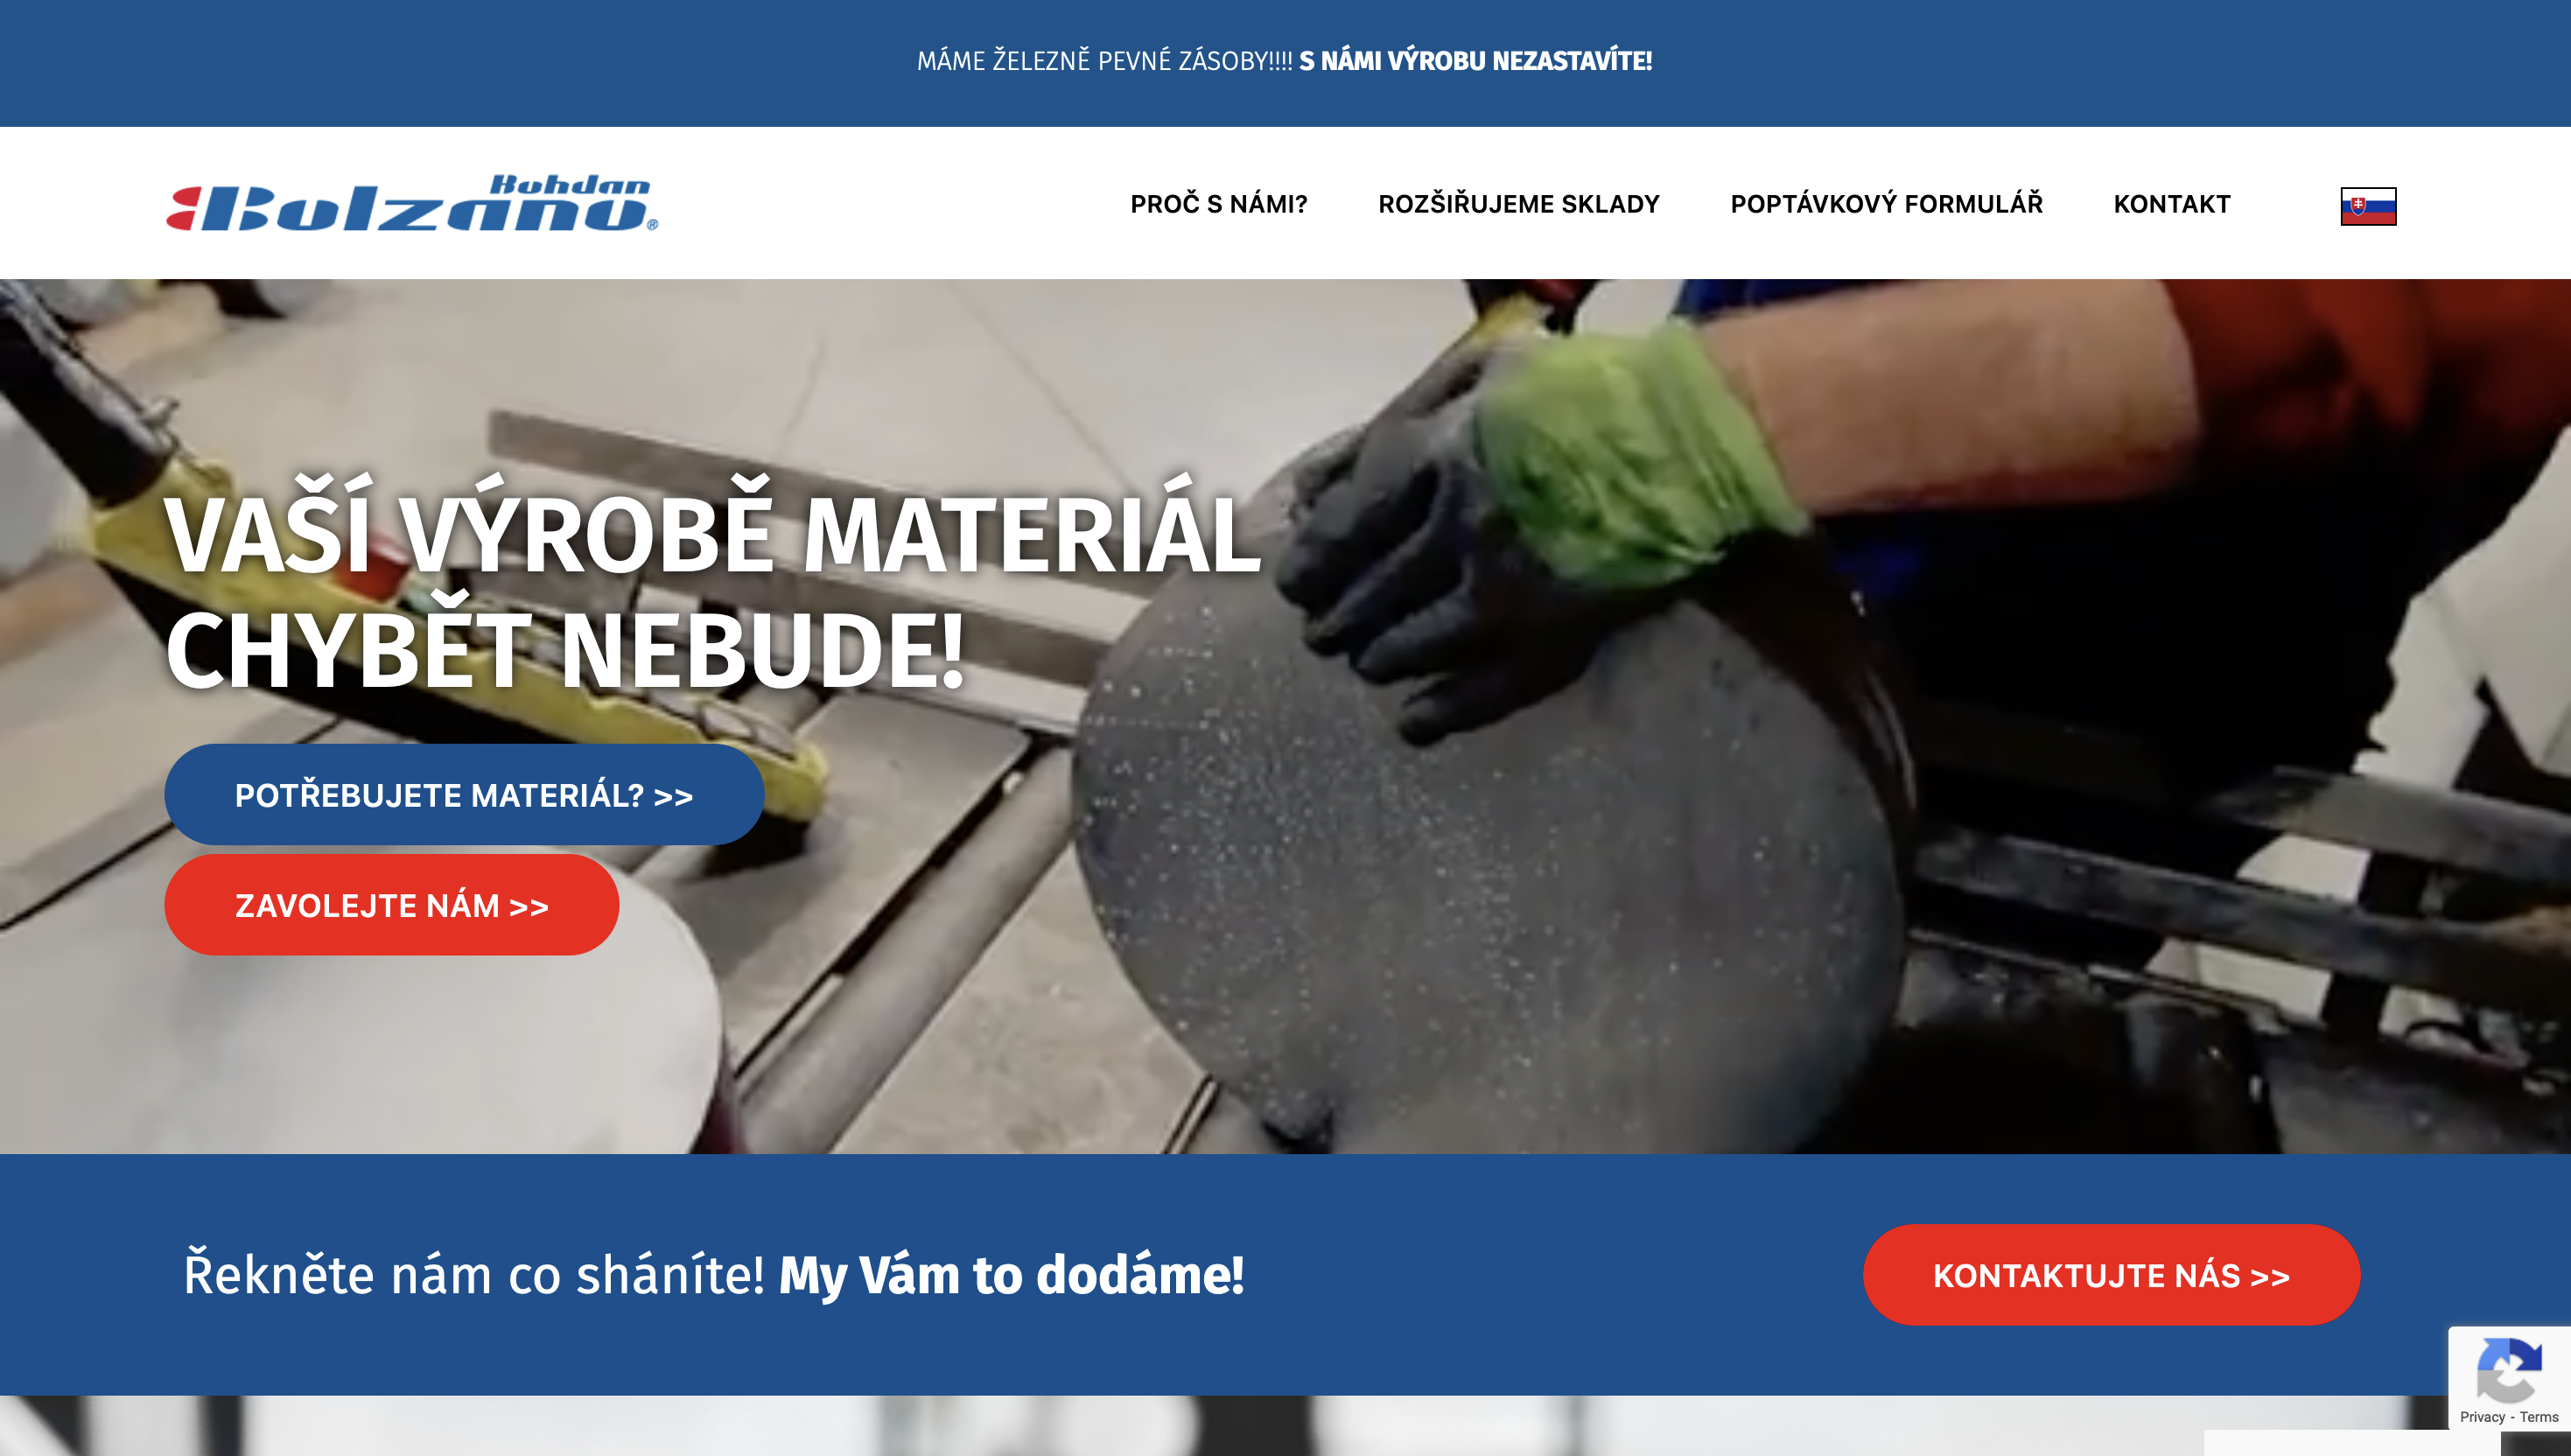Open POPTÁVKOVÝ FORMULÁŘ menu item
The image size is (2571, 1456).
[1886, 204]
